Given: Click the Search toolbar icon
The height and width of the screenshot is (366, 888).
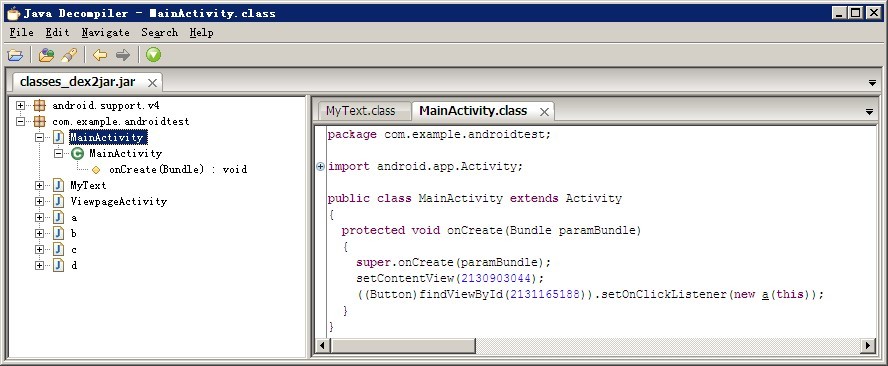Looking at the screenshot, I should point(69,55).
